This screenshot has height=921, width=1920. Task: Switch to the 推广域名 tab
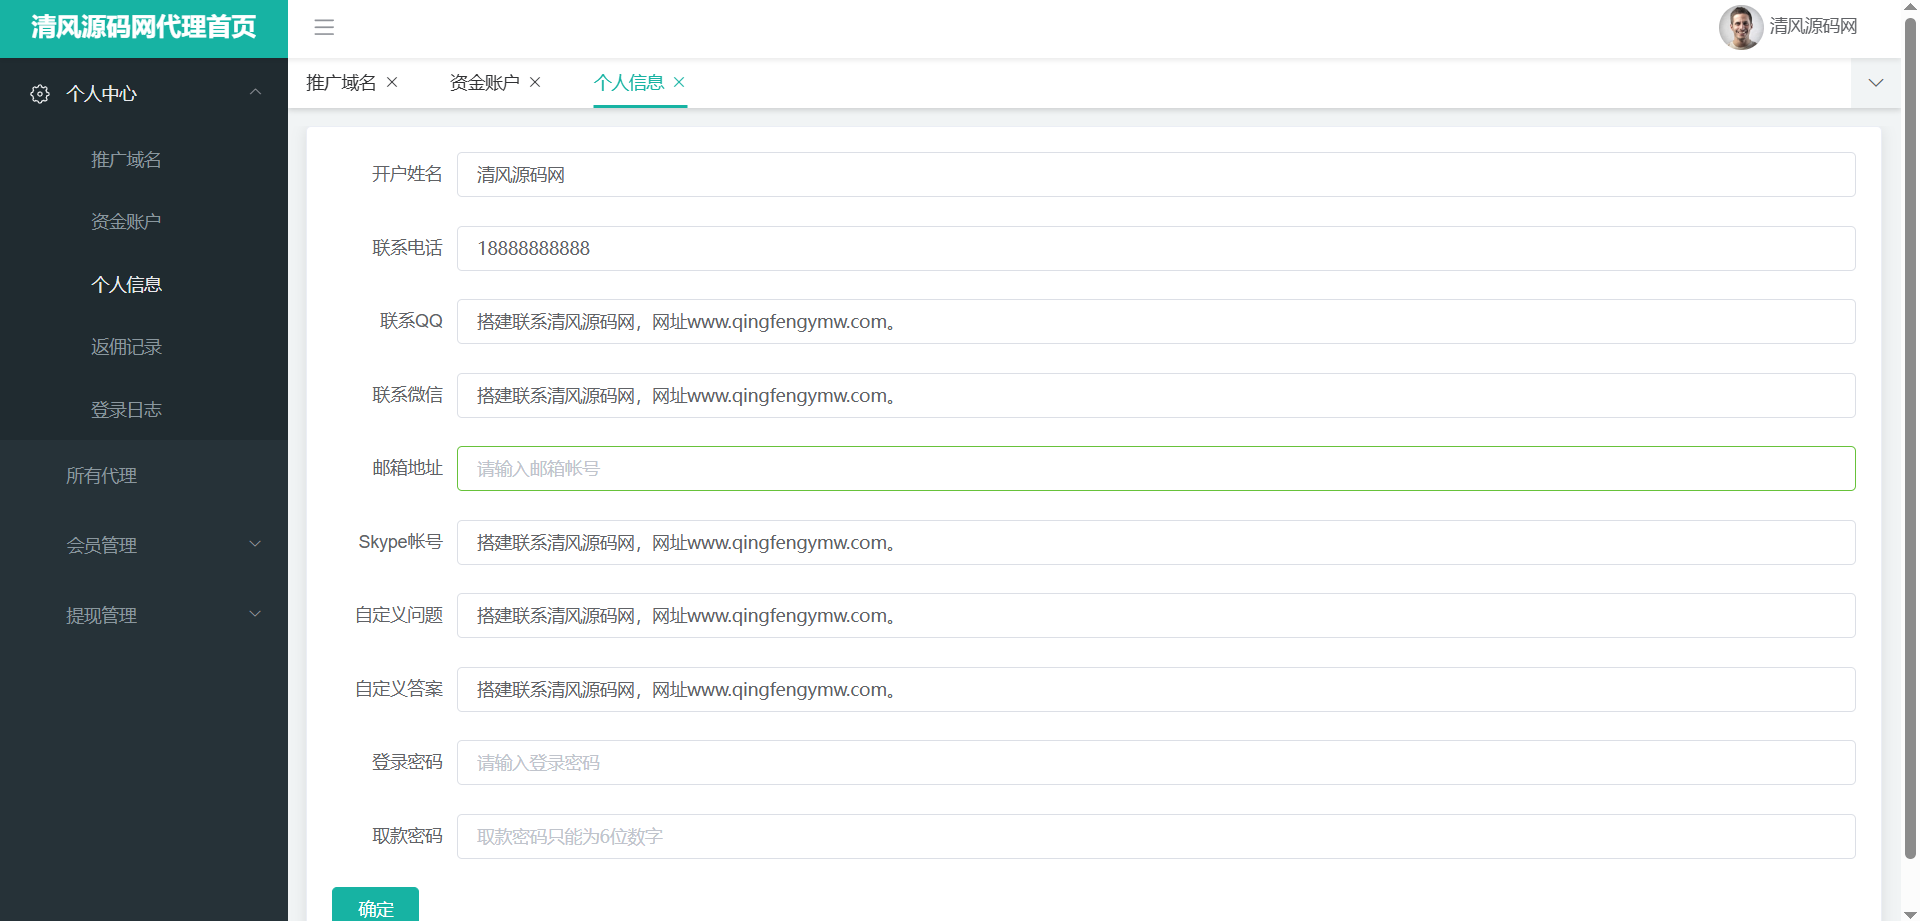pos(341,83)
